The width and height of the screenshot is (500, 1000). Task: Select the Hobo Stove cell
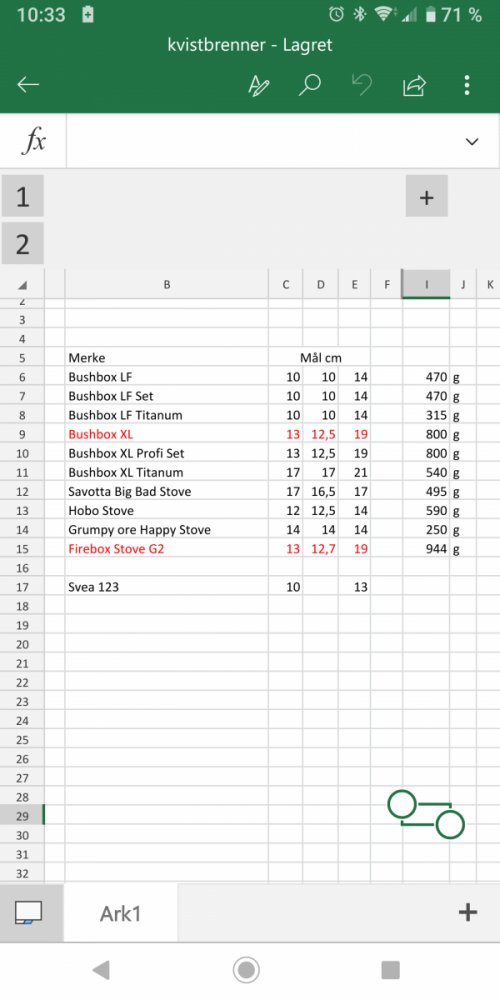(166, 511)
